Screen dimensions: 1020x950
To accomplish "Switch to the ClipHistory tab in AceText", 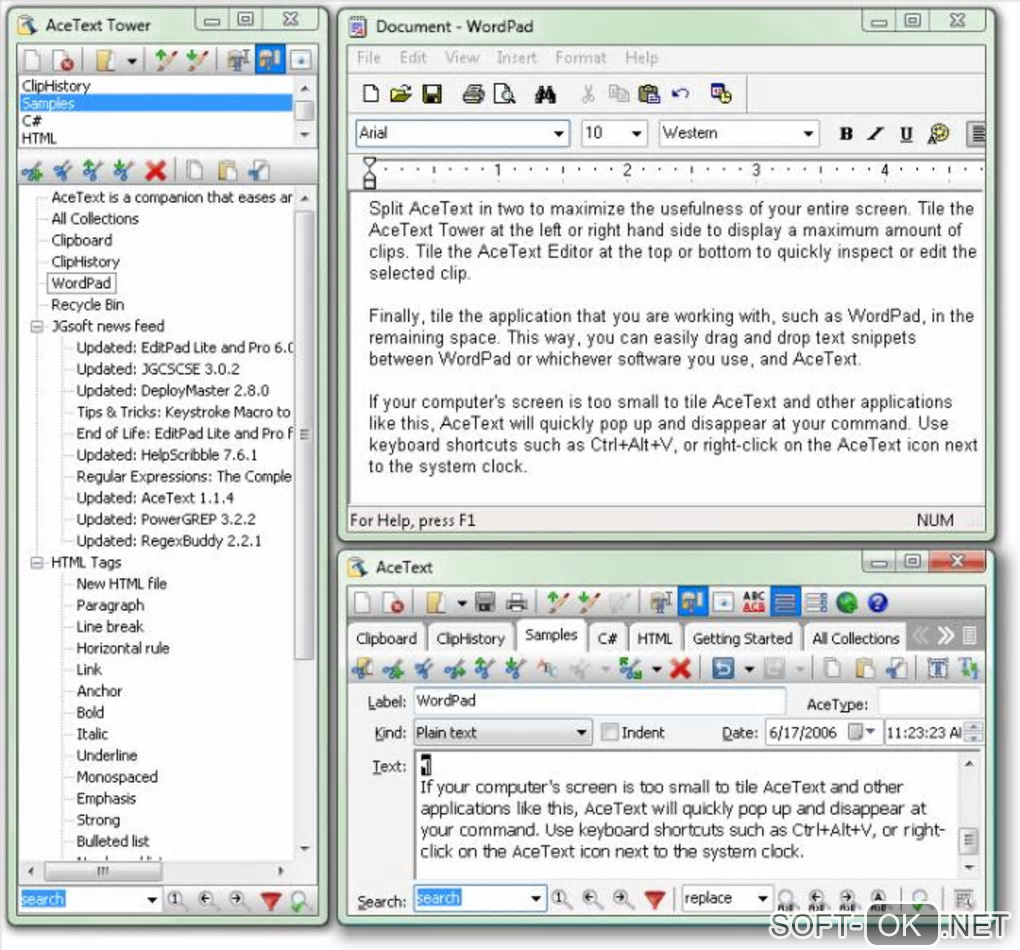I will pyautogui.click(x=470, y=638).
